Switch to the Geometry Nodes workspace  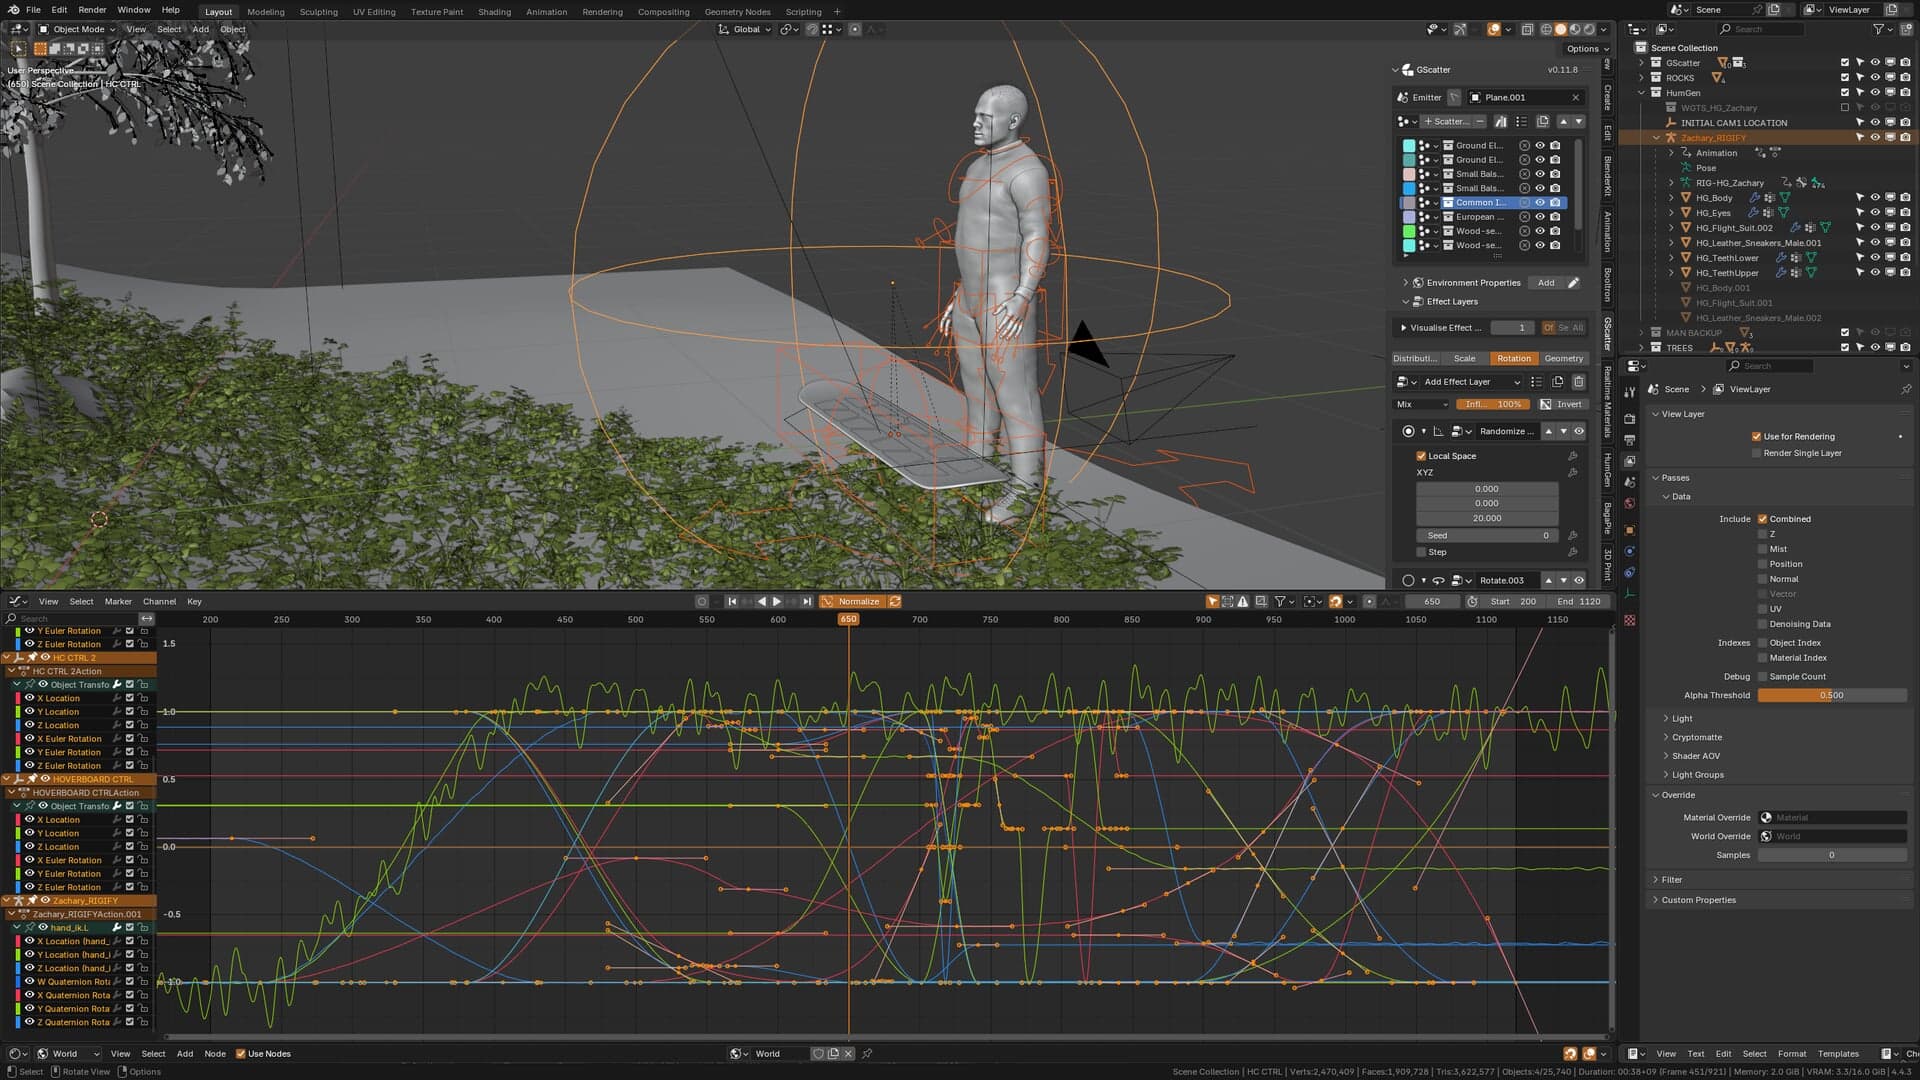(737, 12)
